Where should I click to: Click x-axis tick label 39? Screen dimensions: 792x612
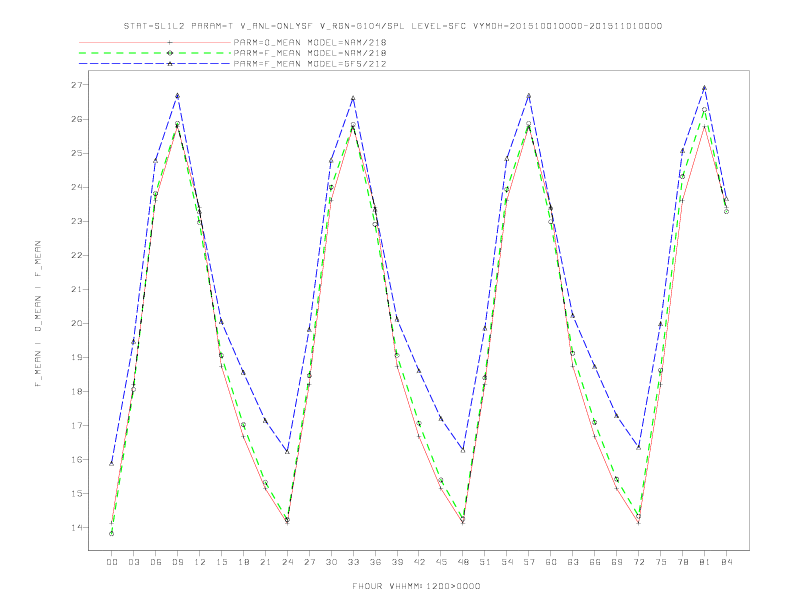click(397, 562)
